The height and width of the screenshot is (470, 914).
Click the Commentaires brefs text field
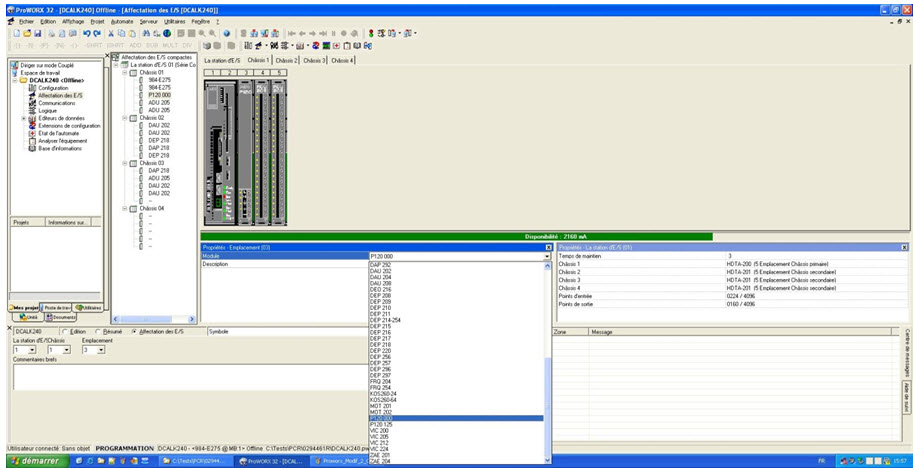point(190,377)
